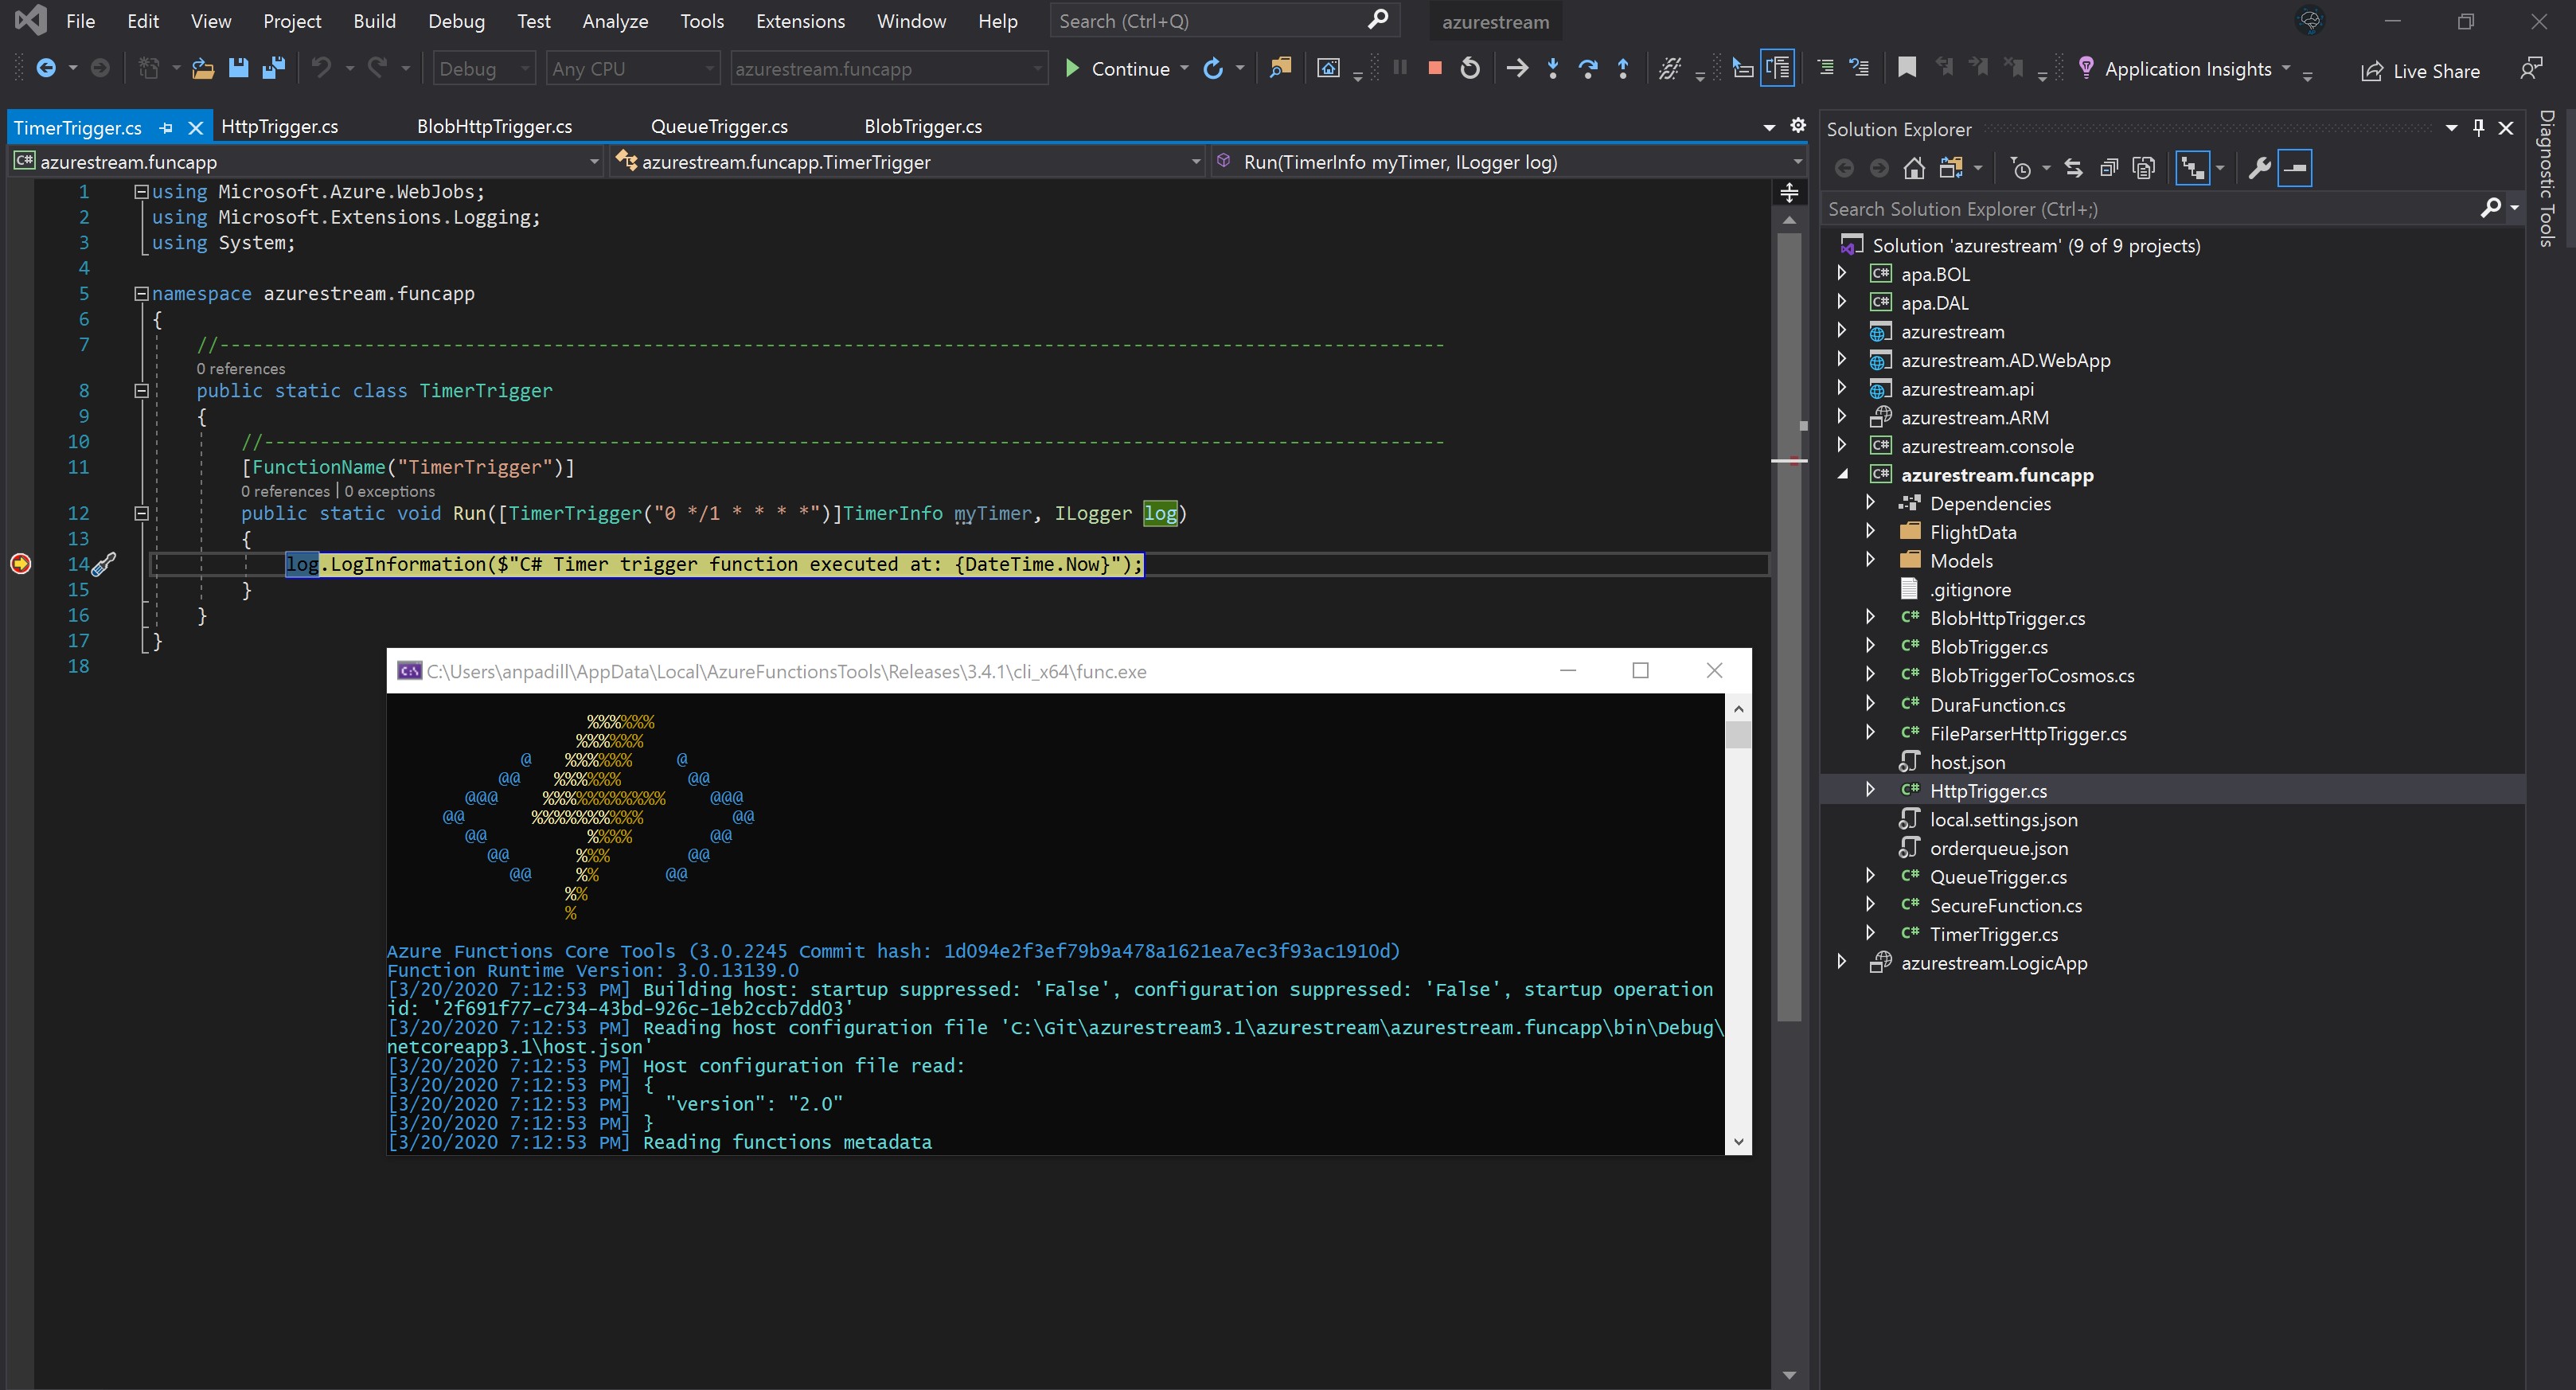The width and height of the screenshot is (2576, 1390).
Task: Click the Step Over icon
Action: [x=1588, y=68]
